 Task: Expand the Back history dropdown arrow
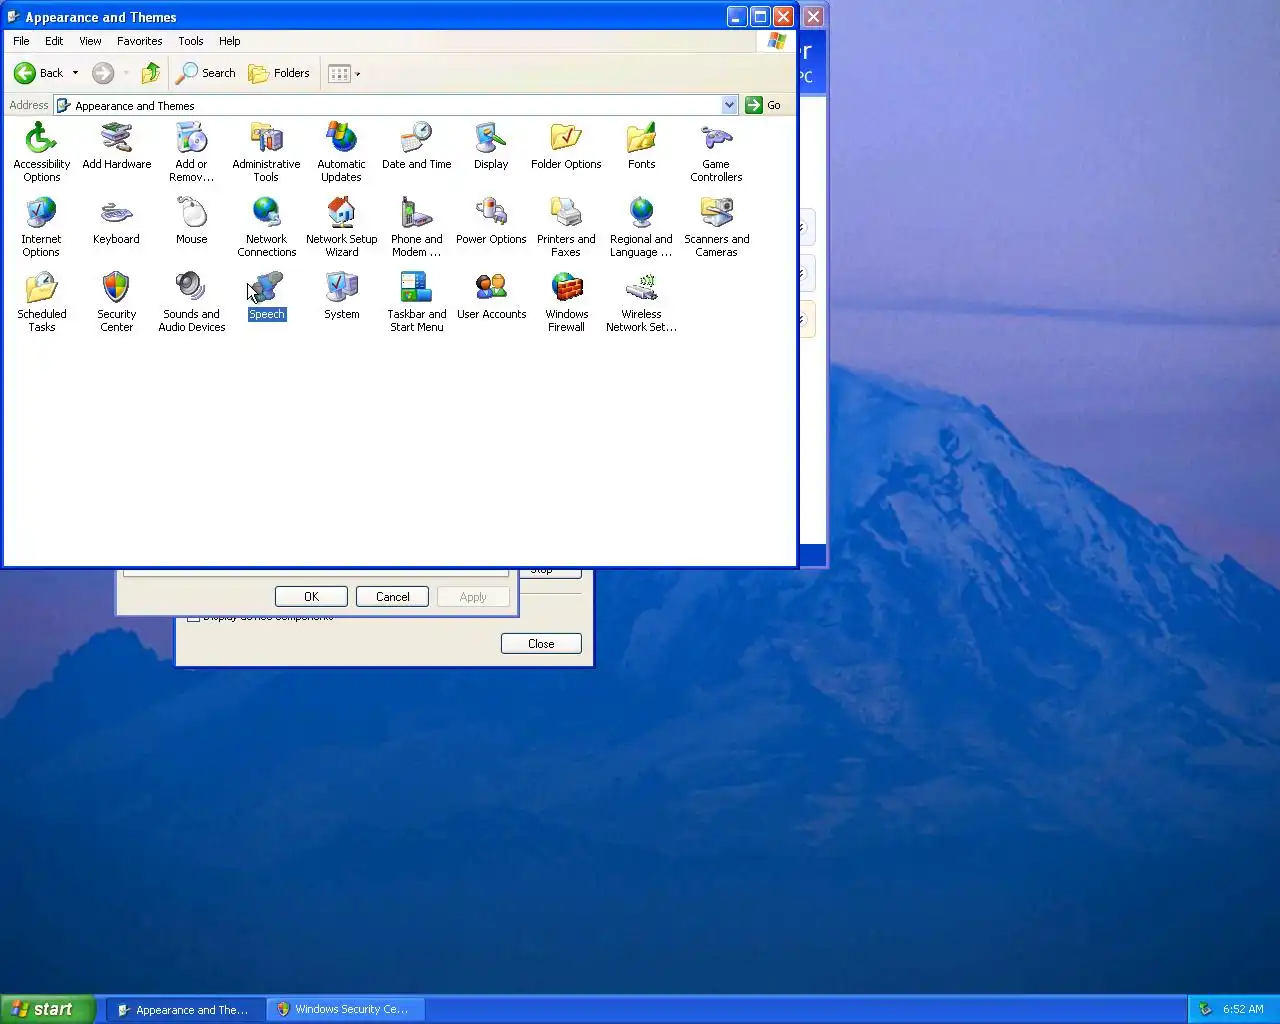(x=75, y=73)
